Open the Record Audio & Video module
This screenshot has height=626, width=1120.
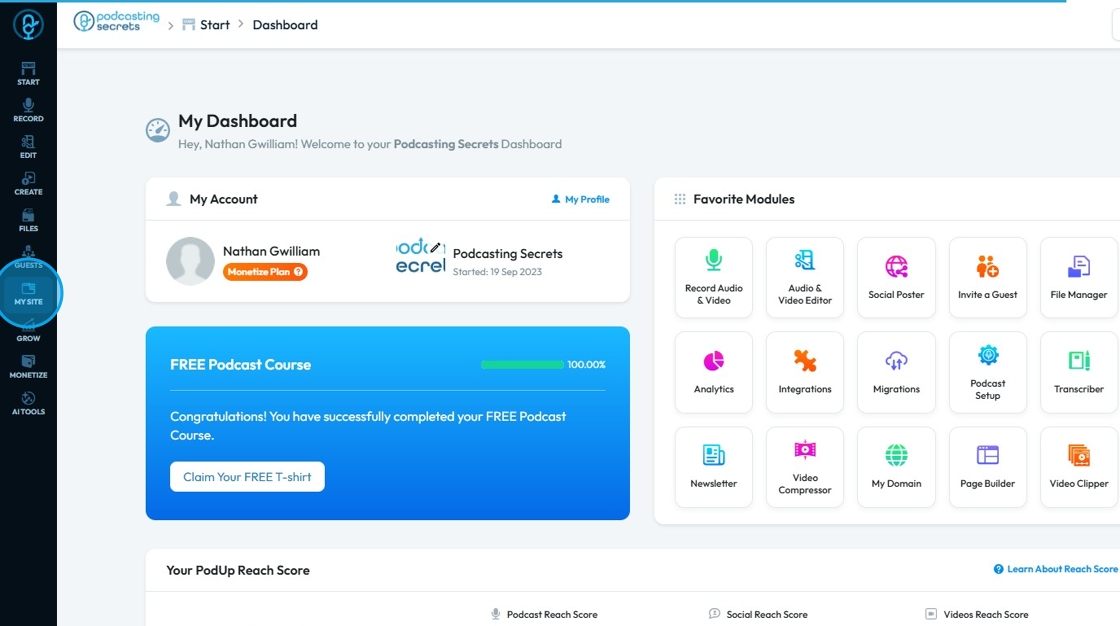click(x=714, y=277)
